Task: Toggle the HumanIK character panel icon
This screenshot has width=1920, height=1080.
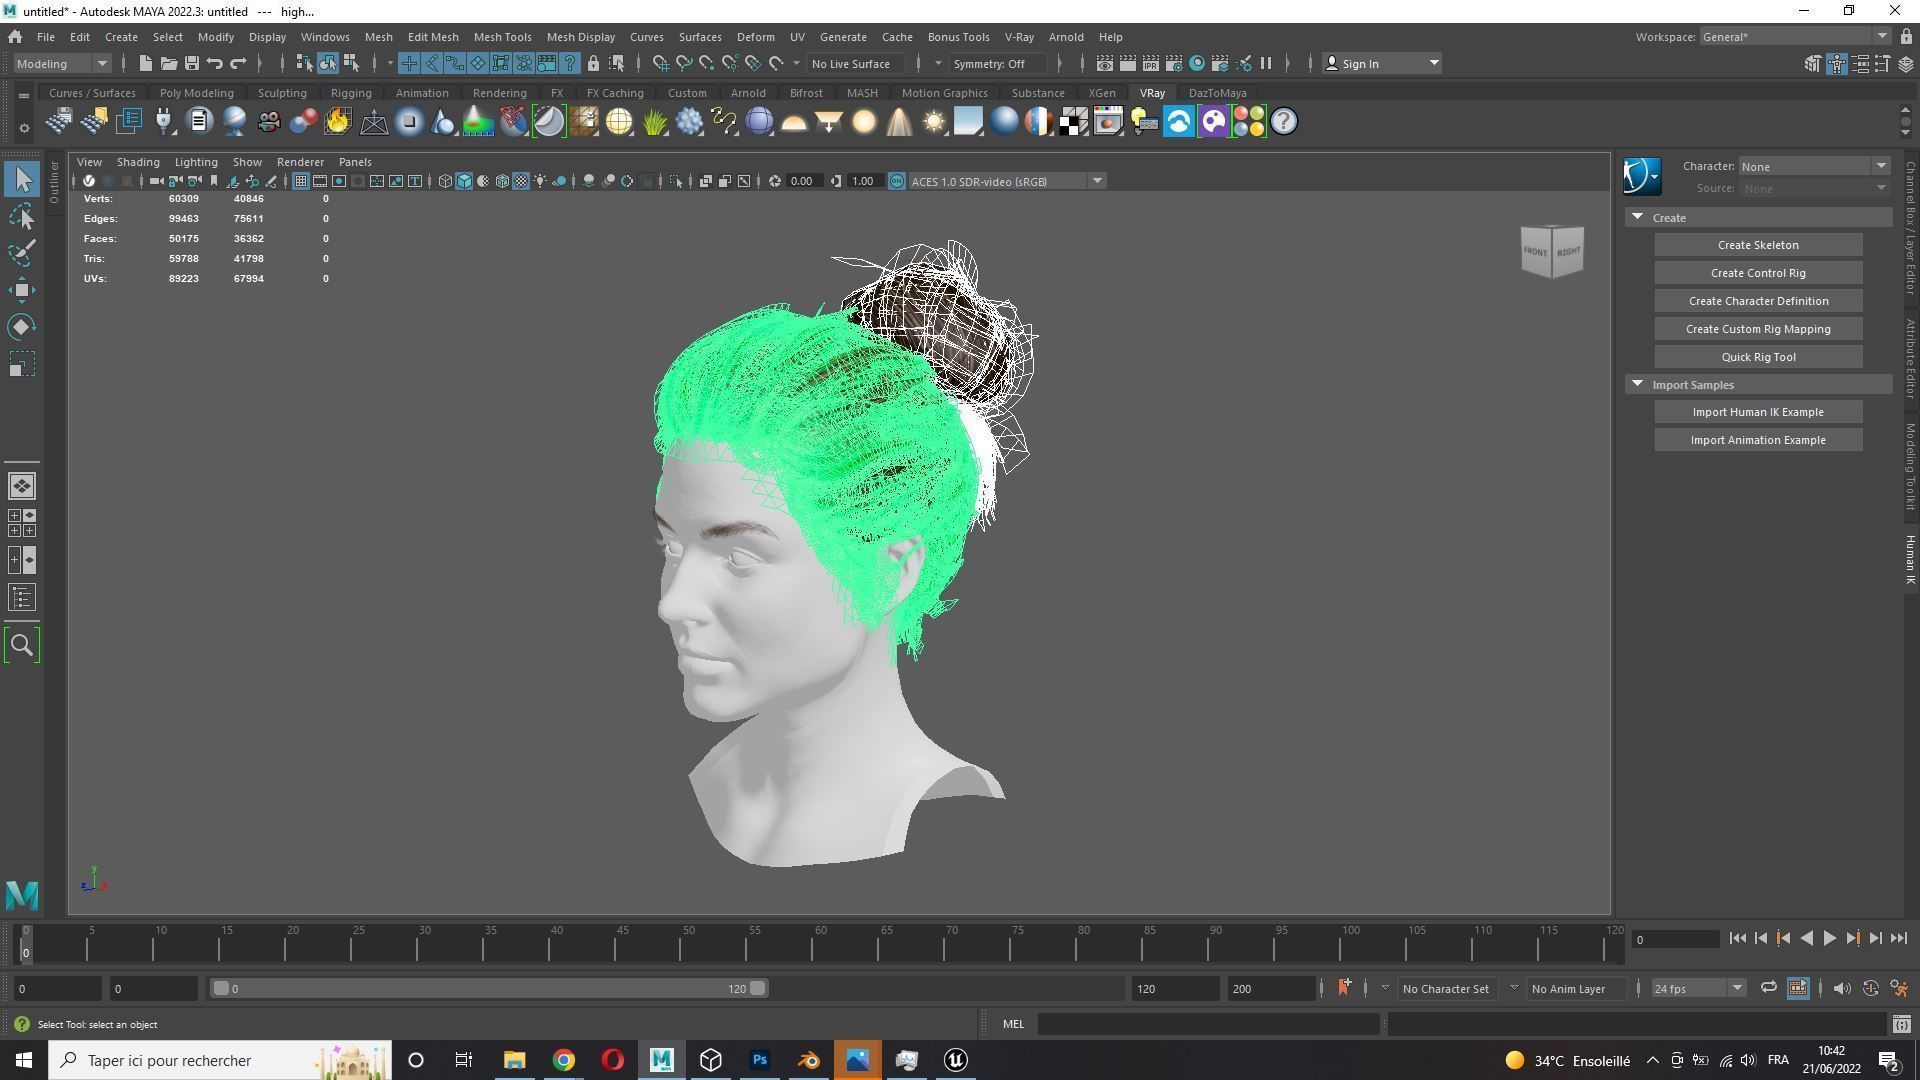Action: coord(1837,64)
